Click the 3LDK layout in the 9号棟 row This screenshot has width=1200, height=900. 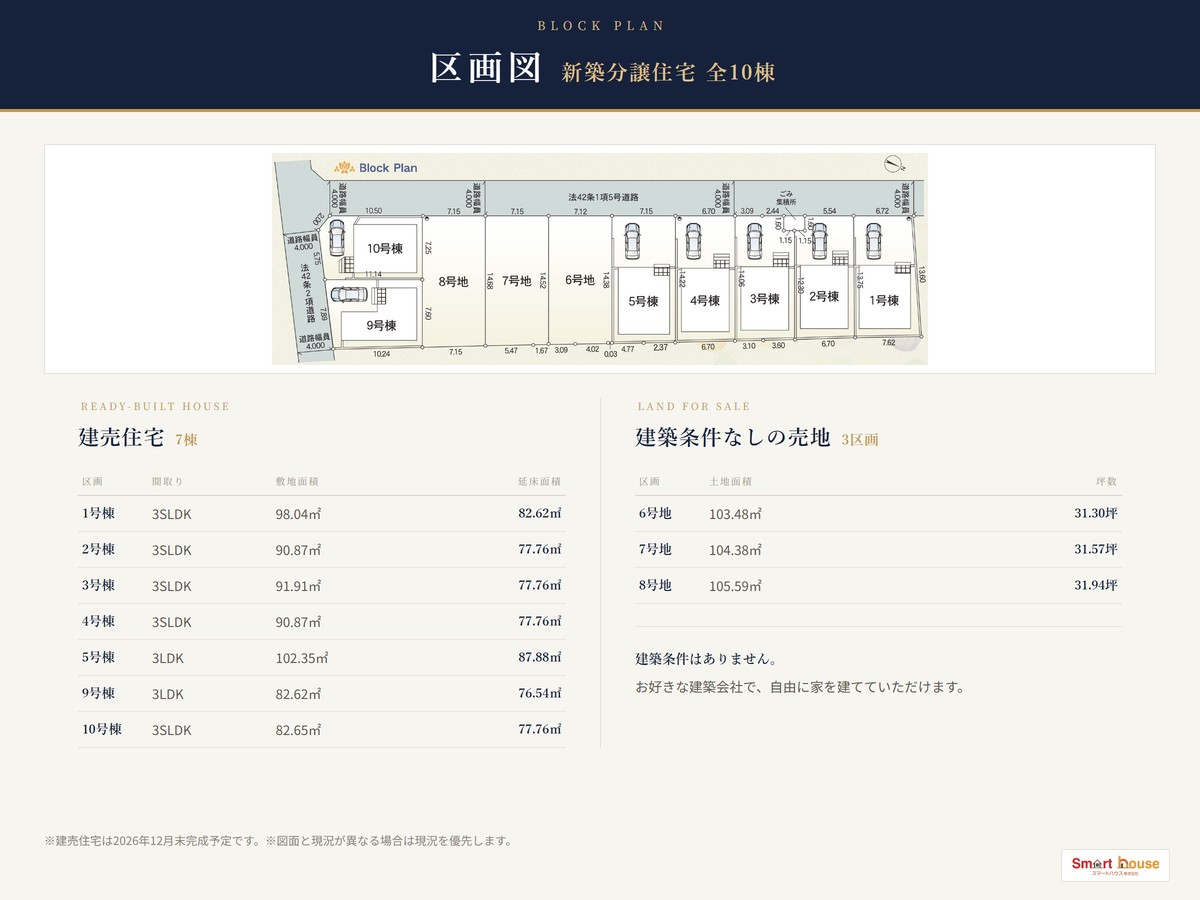click(168, 694)
